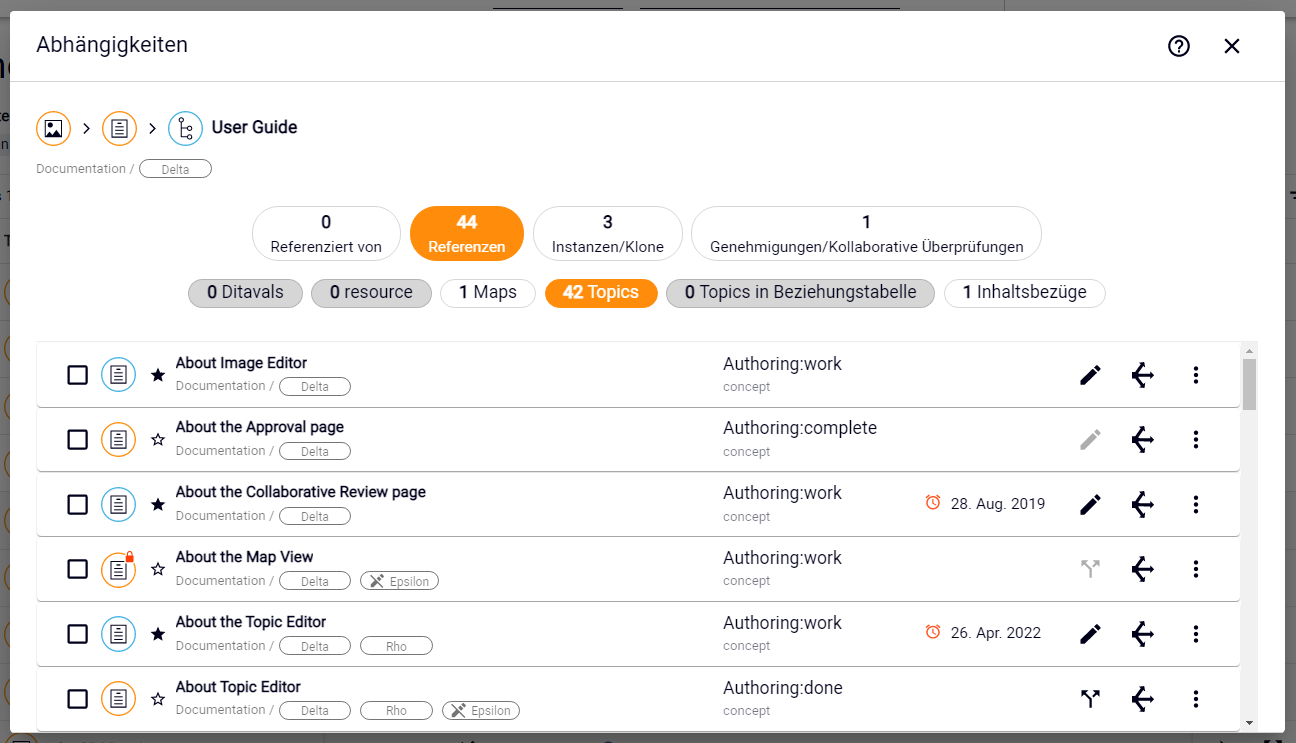Click greyed pencil for About the Approval page
Viewport: 1296px width, 743px height.
pyautogui.click(x=1090, y=440)
